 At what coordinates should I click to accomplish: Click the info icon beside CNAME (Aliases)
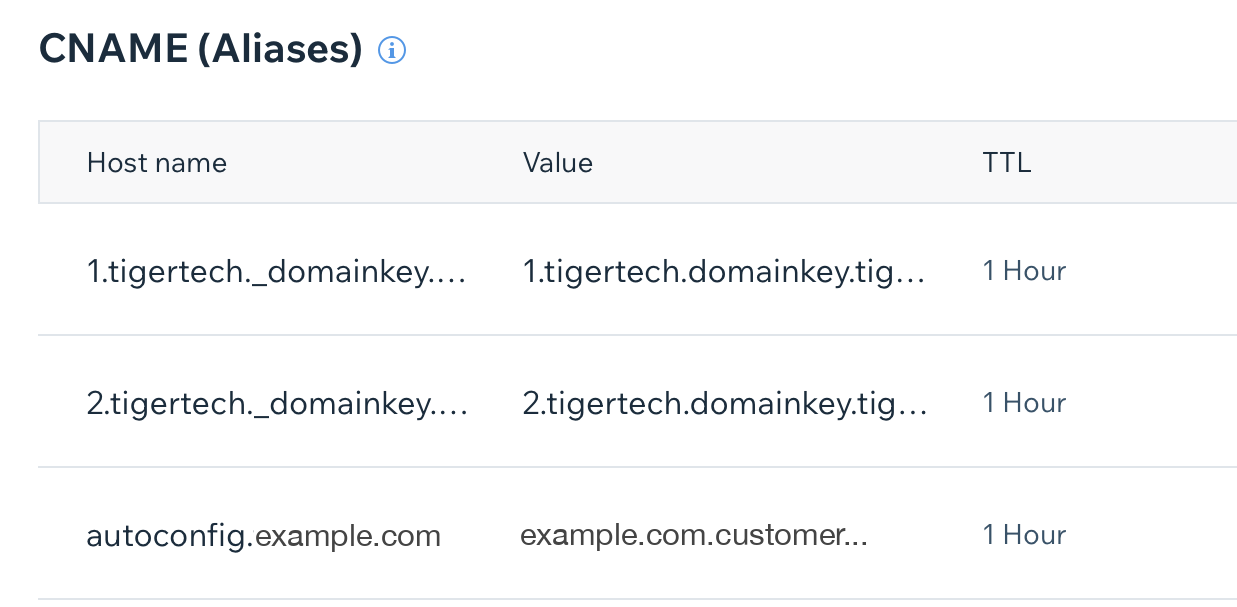[392, 50]
